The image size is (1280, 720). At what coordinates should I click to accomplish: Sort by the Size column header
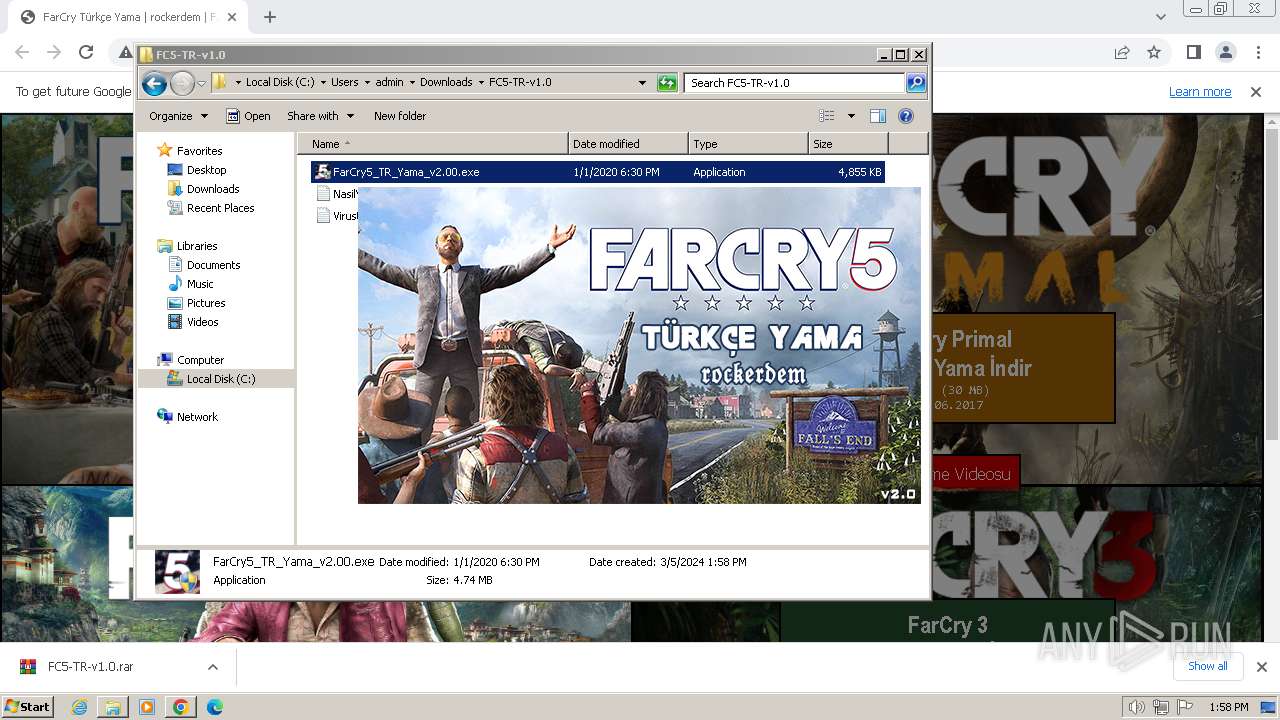click(x=848, y=144)
